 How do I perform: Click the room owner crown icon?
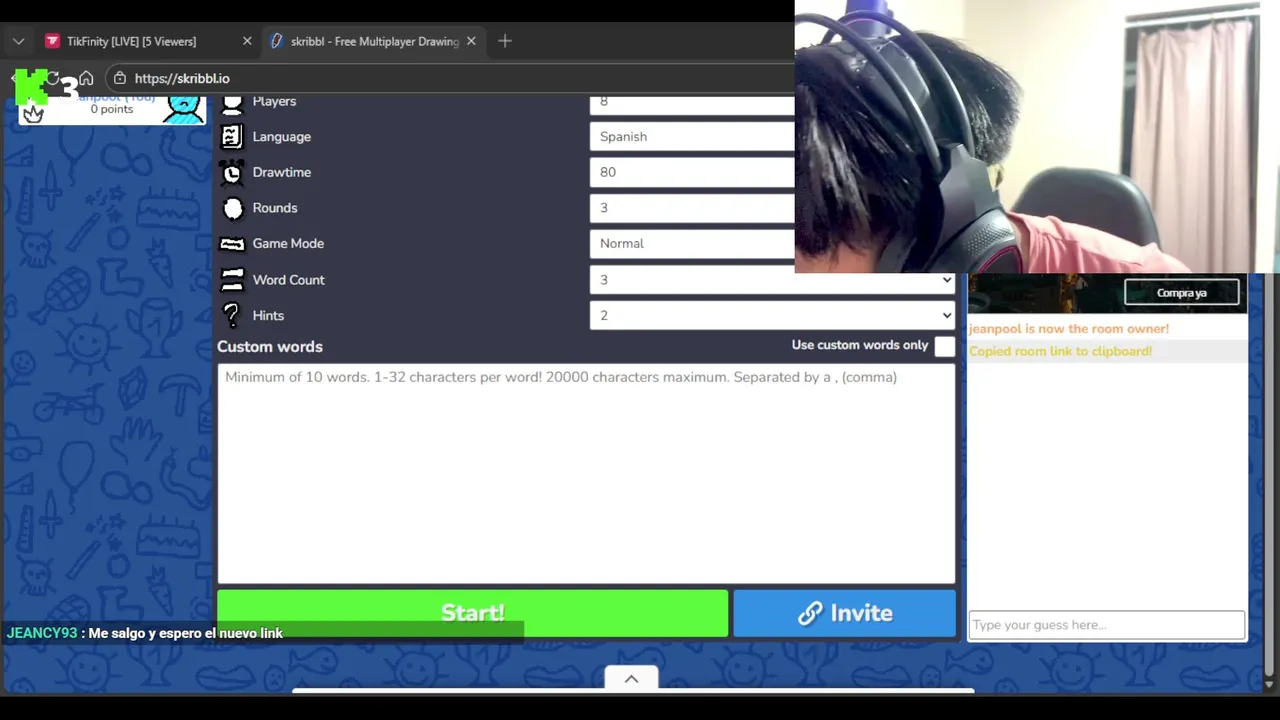(33, 113)
